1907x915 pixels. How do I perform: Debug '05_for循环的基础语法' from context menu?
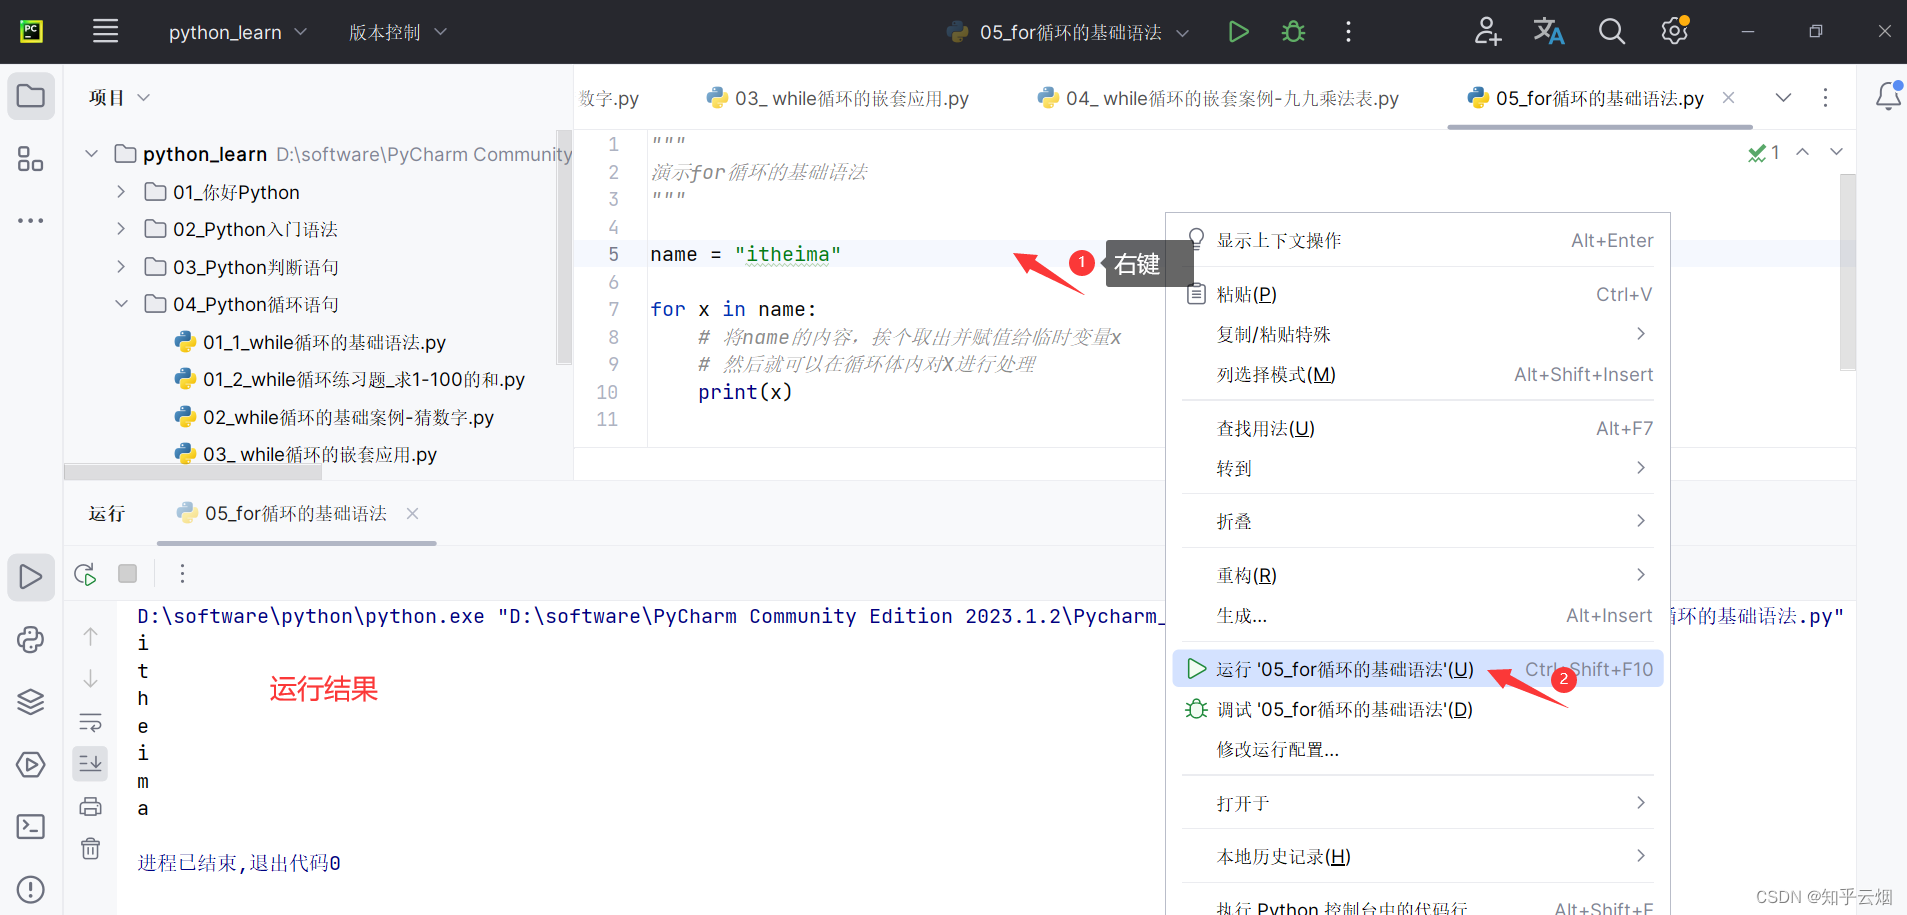[1418, 709]
